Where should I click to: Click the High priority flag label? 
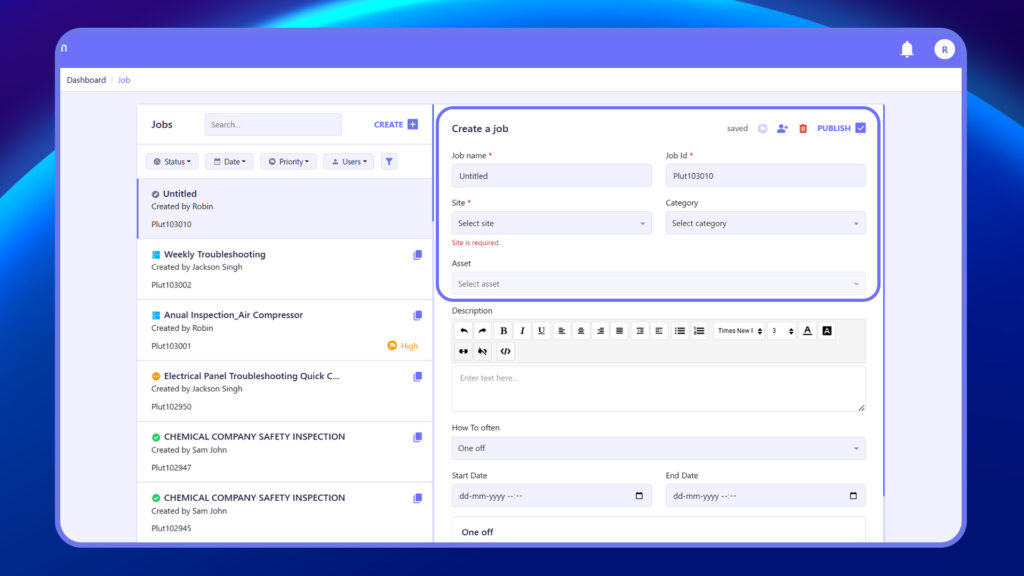point(402,345)
